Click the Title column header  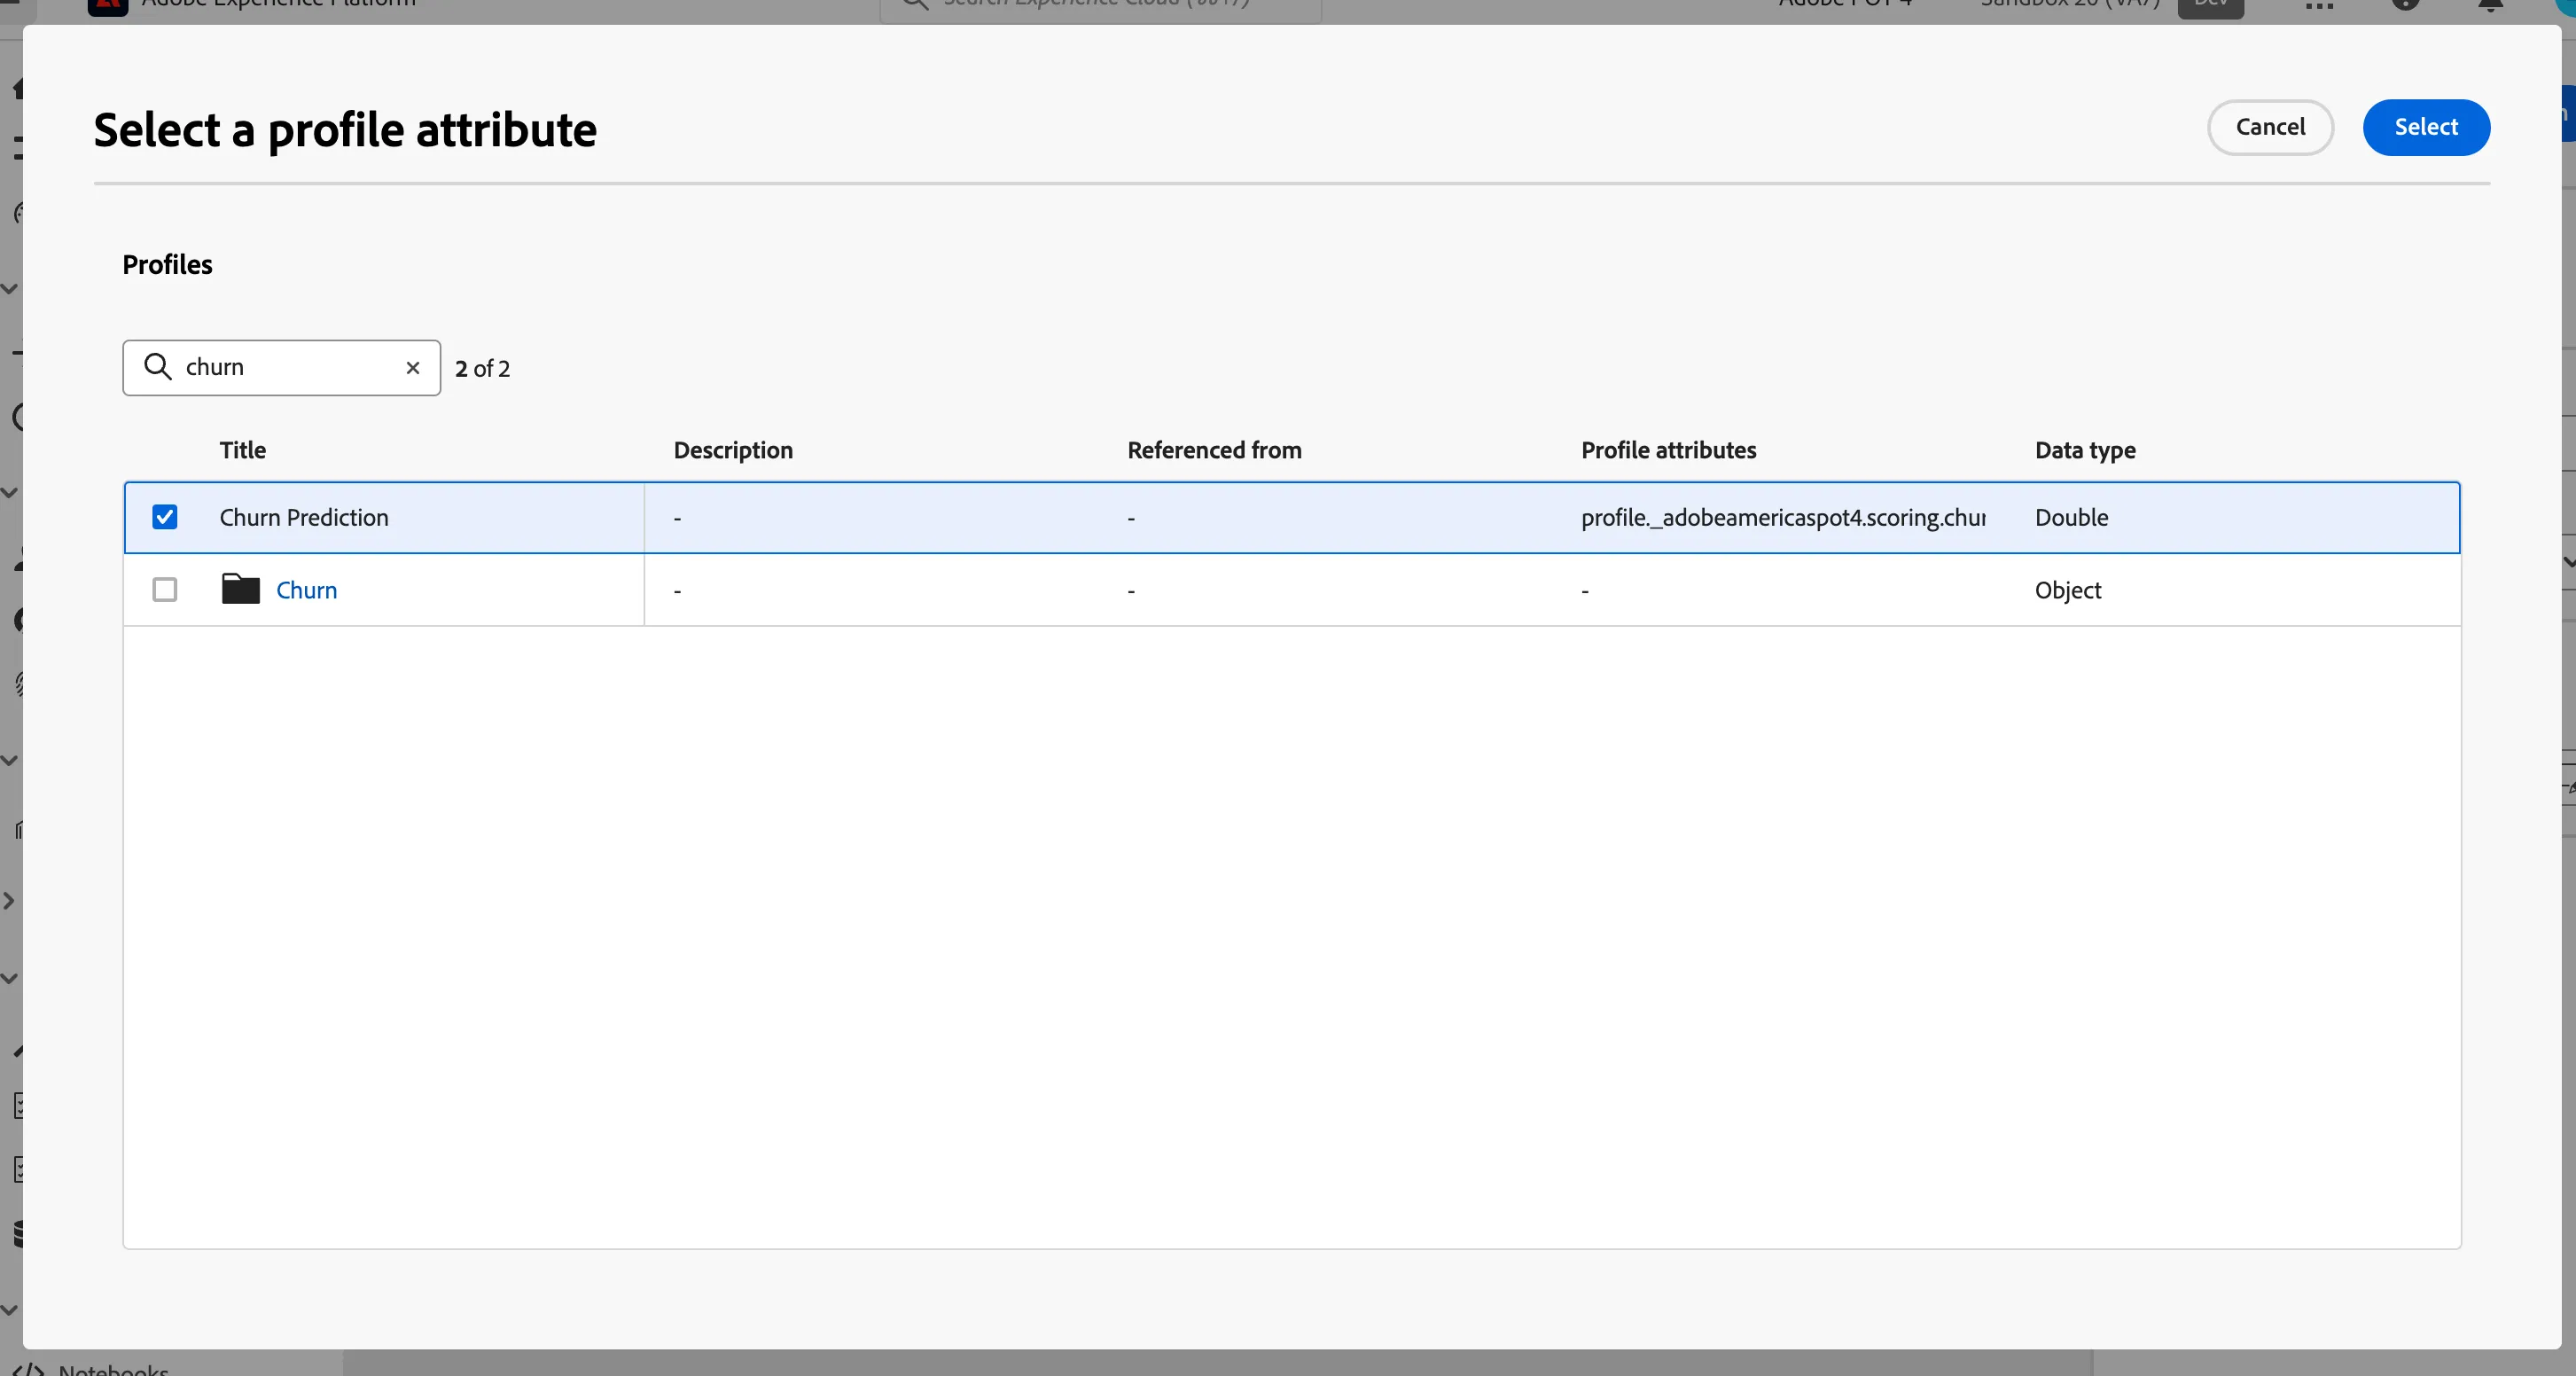(243, 450)
